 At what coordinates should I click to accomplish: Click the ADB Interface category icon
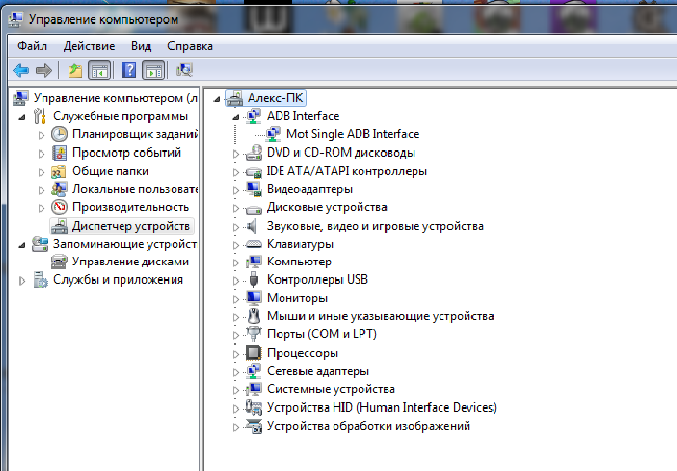pos(253,116)
